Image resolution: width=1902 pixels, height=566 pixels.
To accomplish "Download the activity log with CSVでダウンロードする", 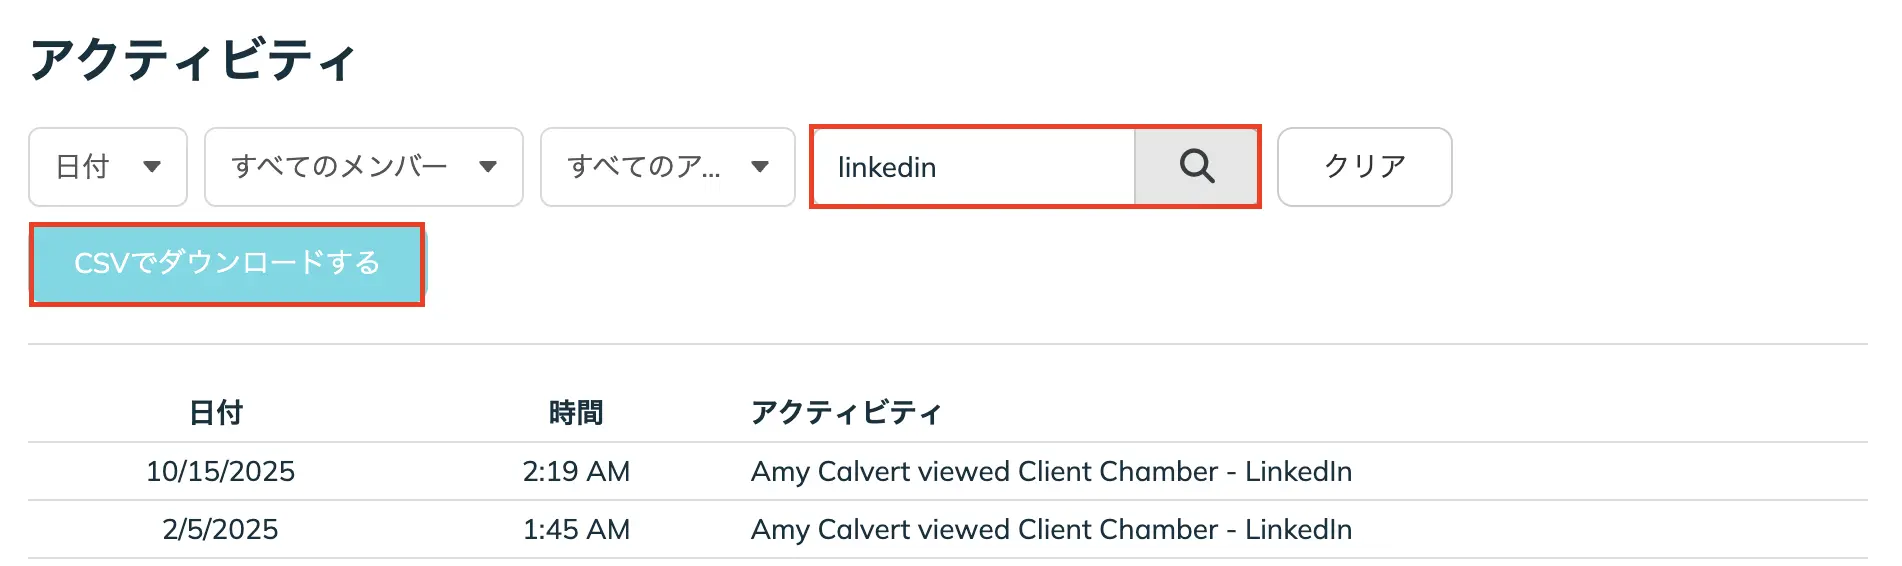I will coord(227,264).
